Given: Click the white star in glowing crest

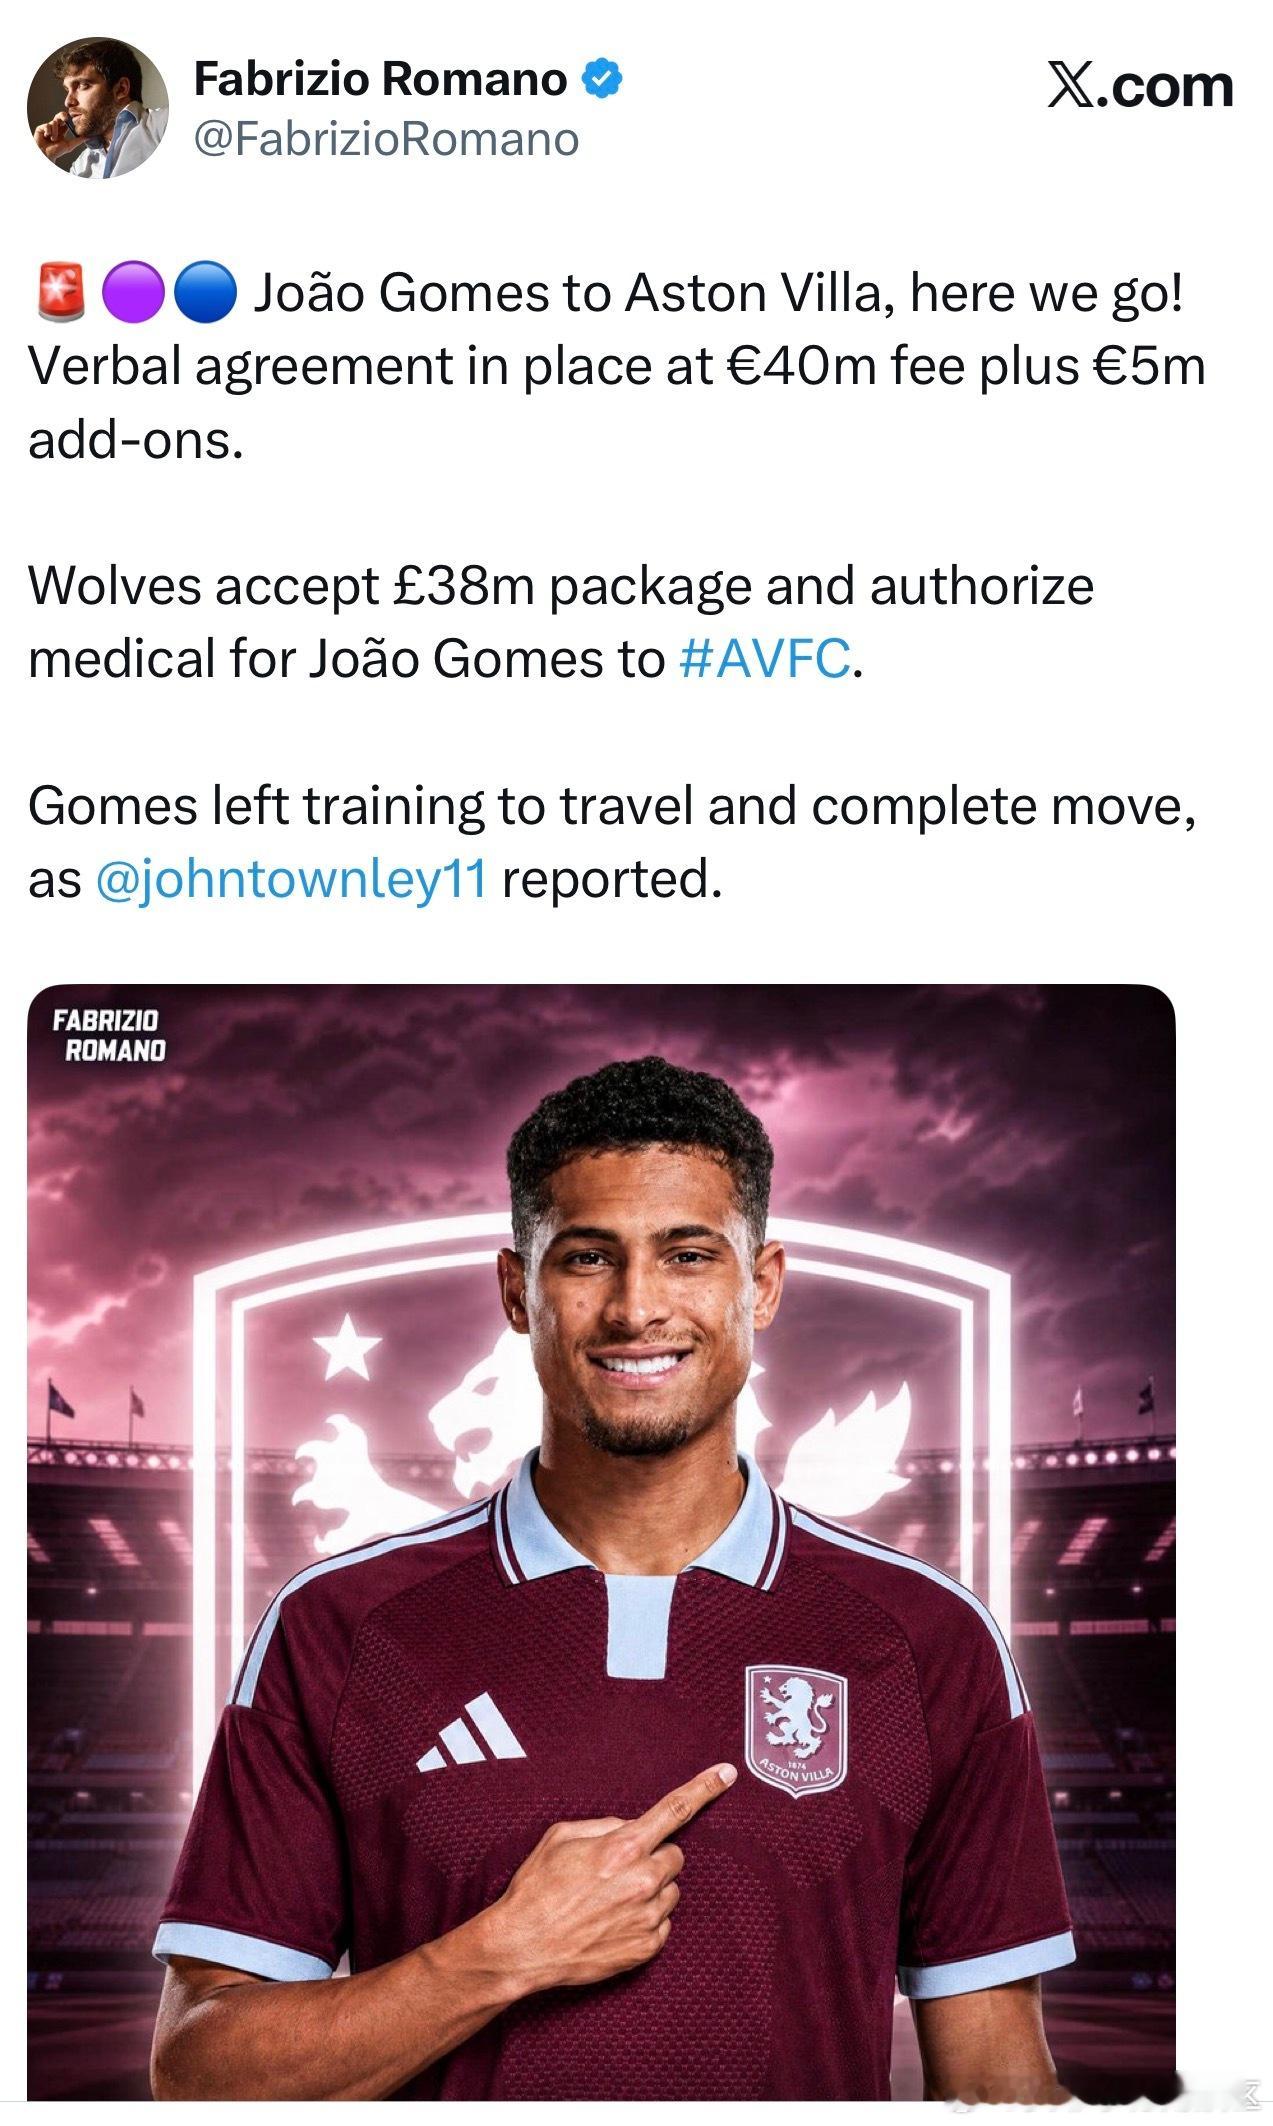Looking at the screenshot, I should 346,1345.
